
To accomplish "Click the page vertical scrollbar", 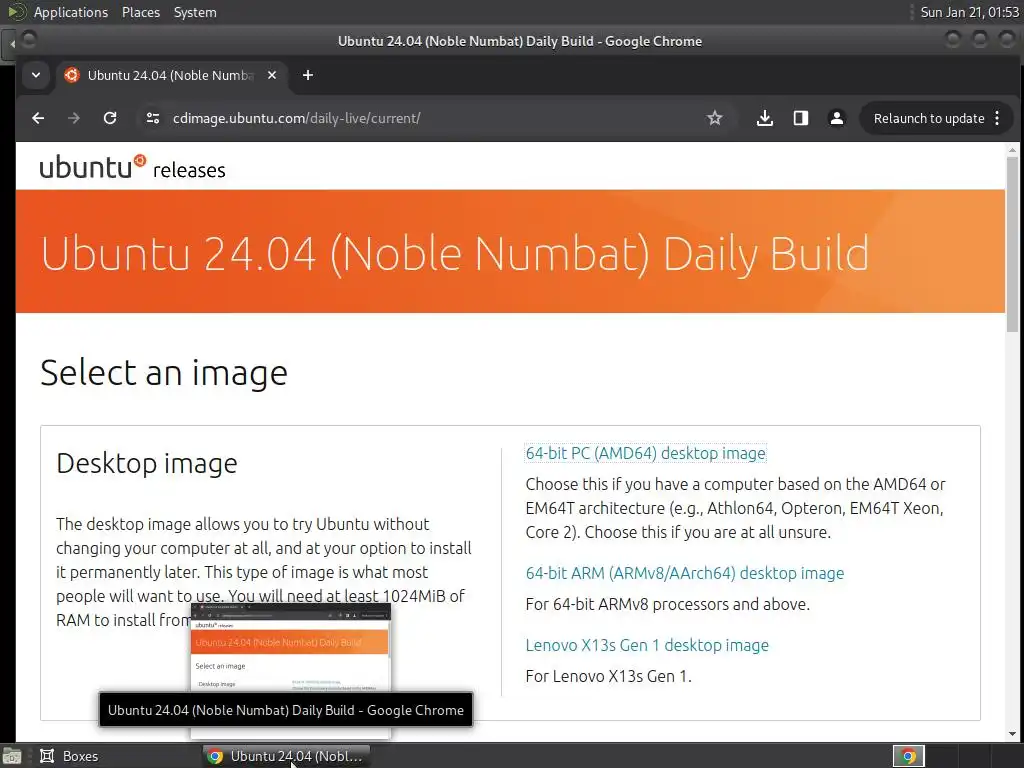I will coord(1012,245).
